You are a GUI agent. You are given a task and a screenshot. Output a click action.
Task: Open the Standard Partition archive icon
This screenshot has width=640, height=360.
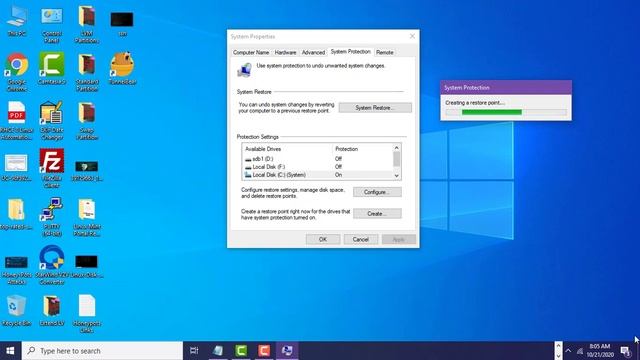pos(87,72)
